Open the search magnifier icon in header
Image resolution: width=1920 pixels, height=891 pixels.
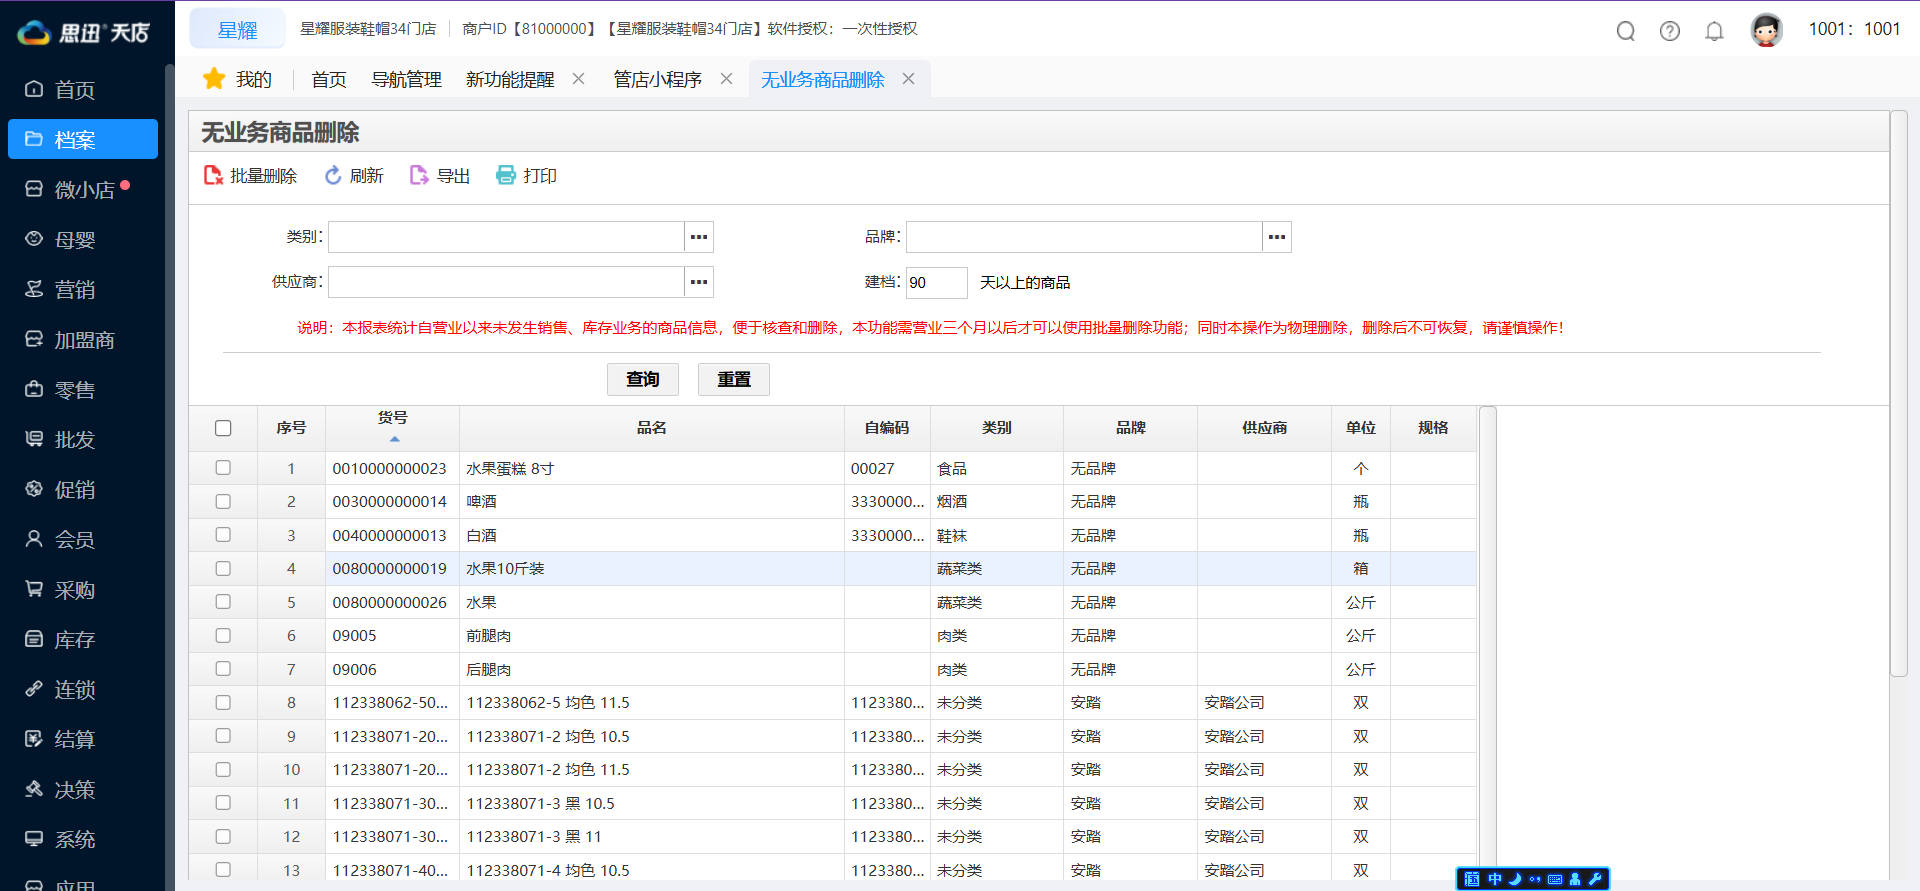[1625, 31]
